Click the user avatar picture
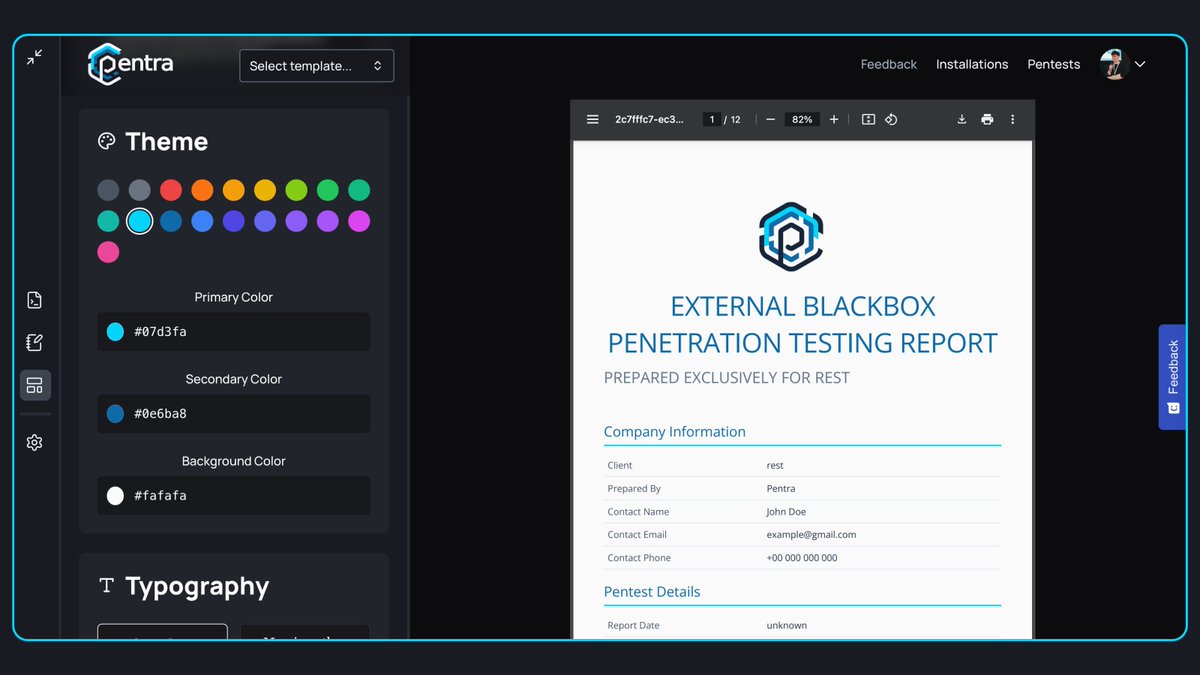This screenshot has height=675, width=1200. (x=1115, y=64)
